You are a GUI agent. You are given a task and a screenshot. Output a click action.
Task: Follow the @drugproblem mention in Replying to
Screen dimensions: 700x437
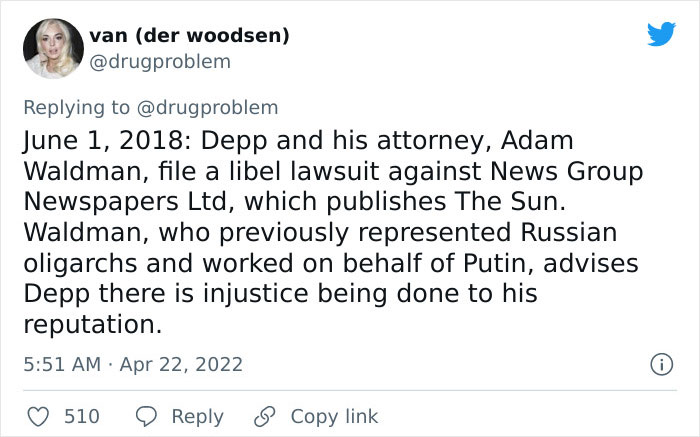coord(208,108)
